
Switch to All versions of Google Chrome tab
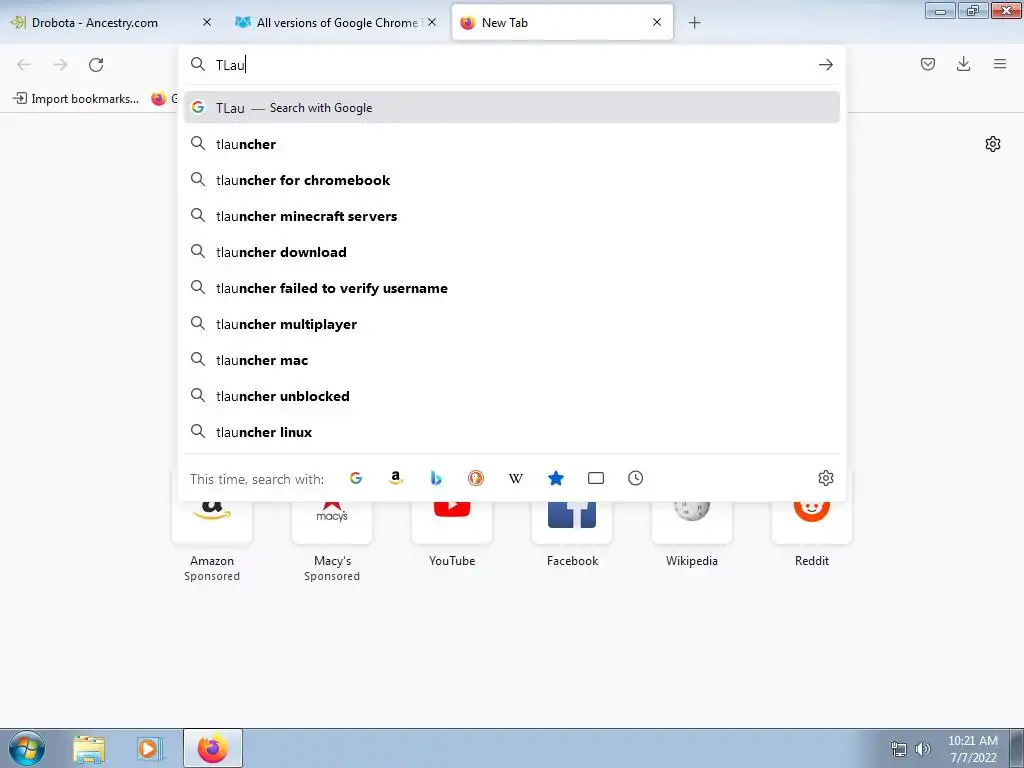[336, 22]
